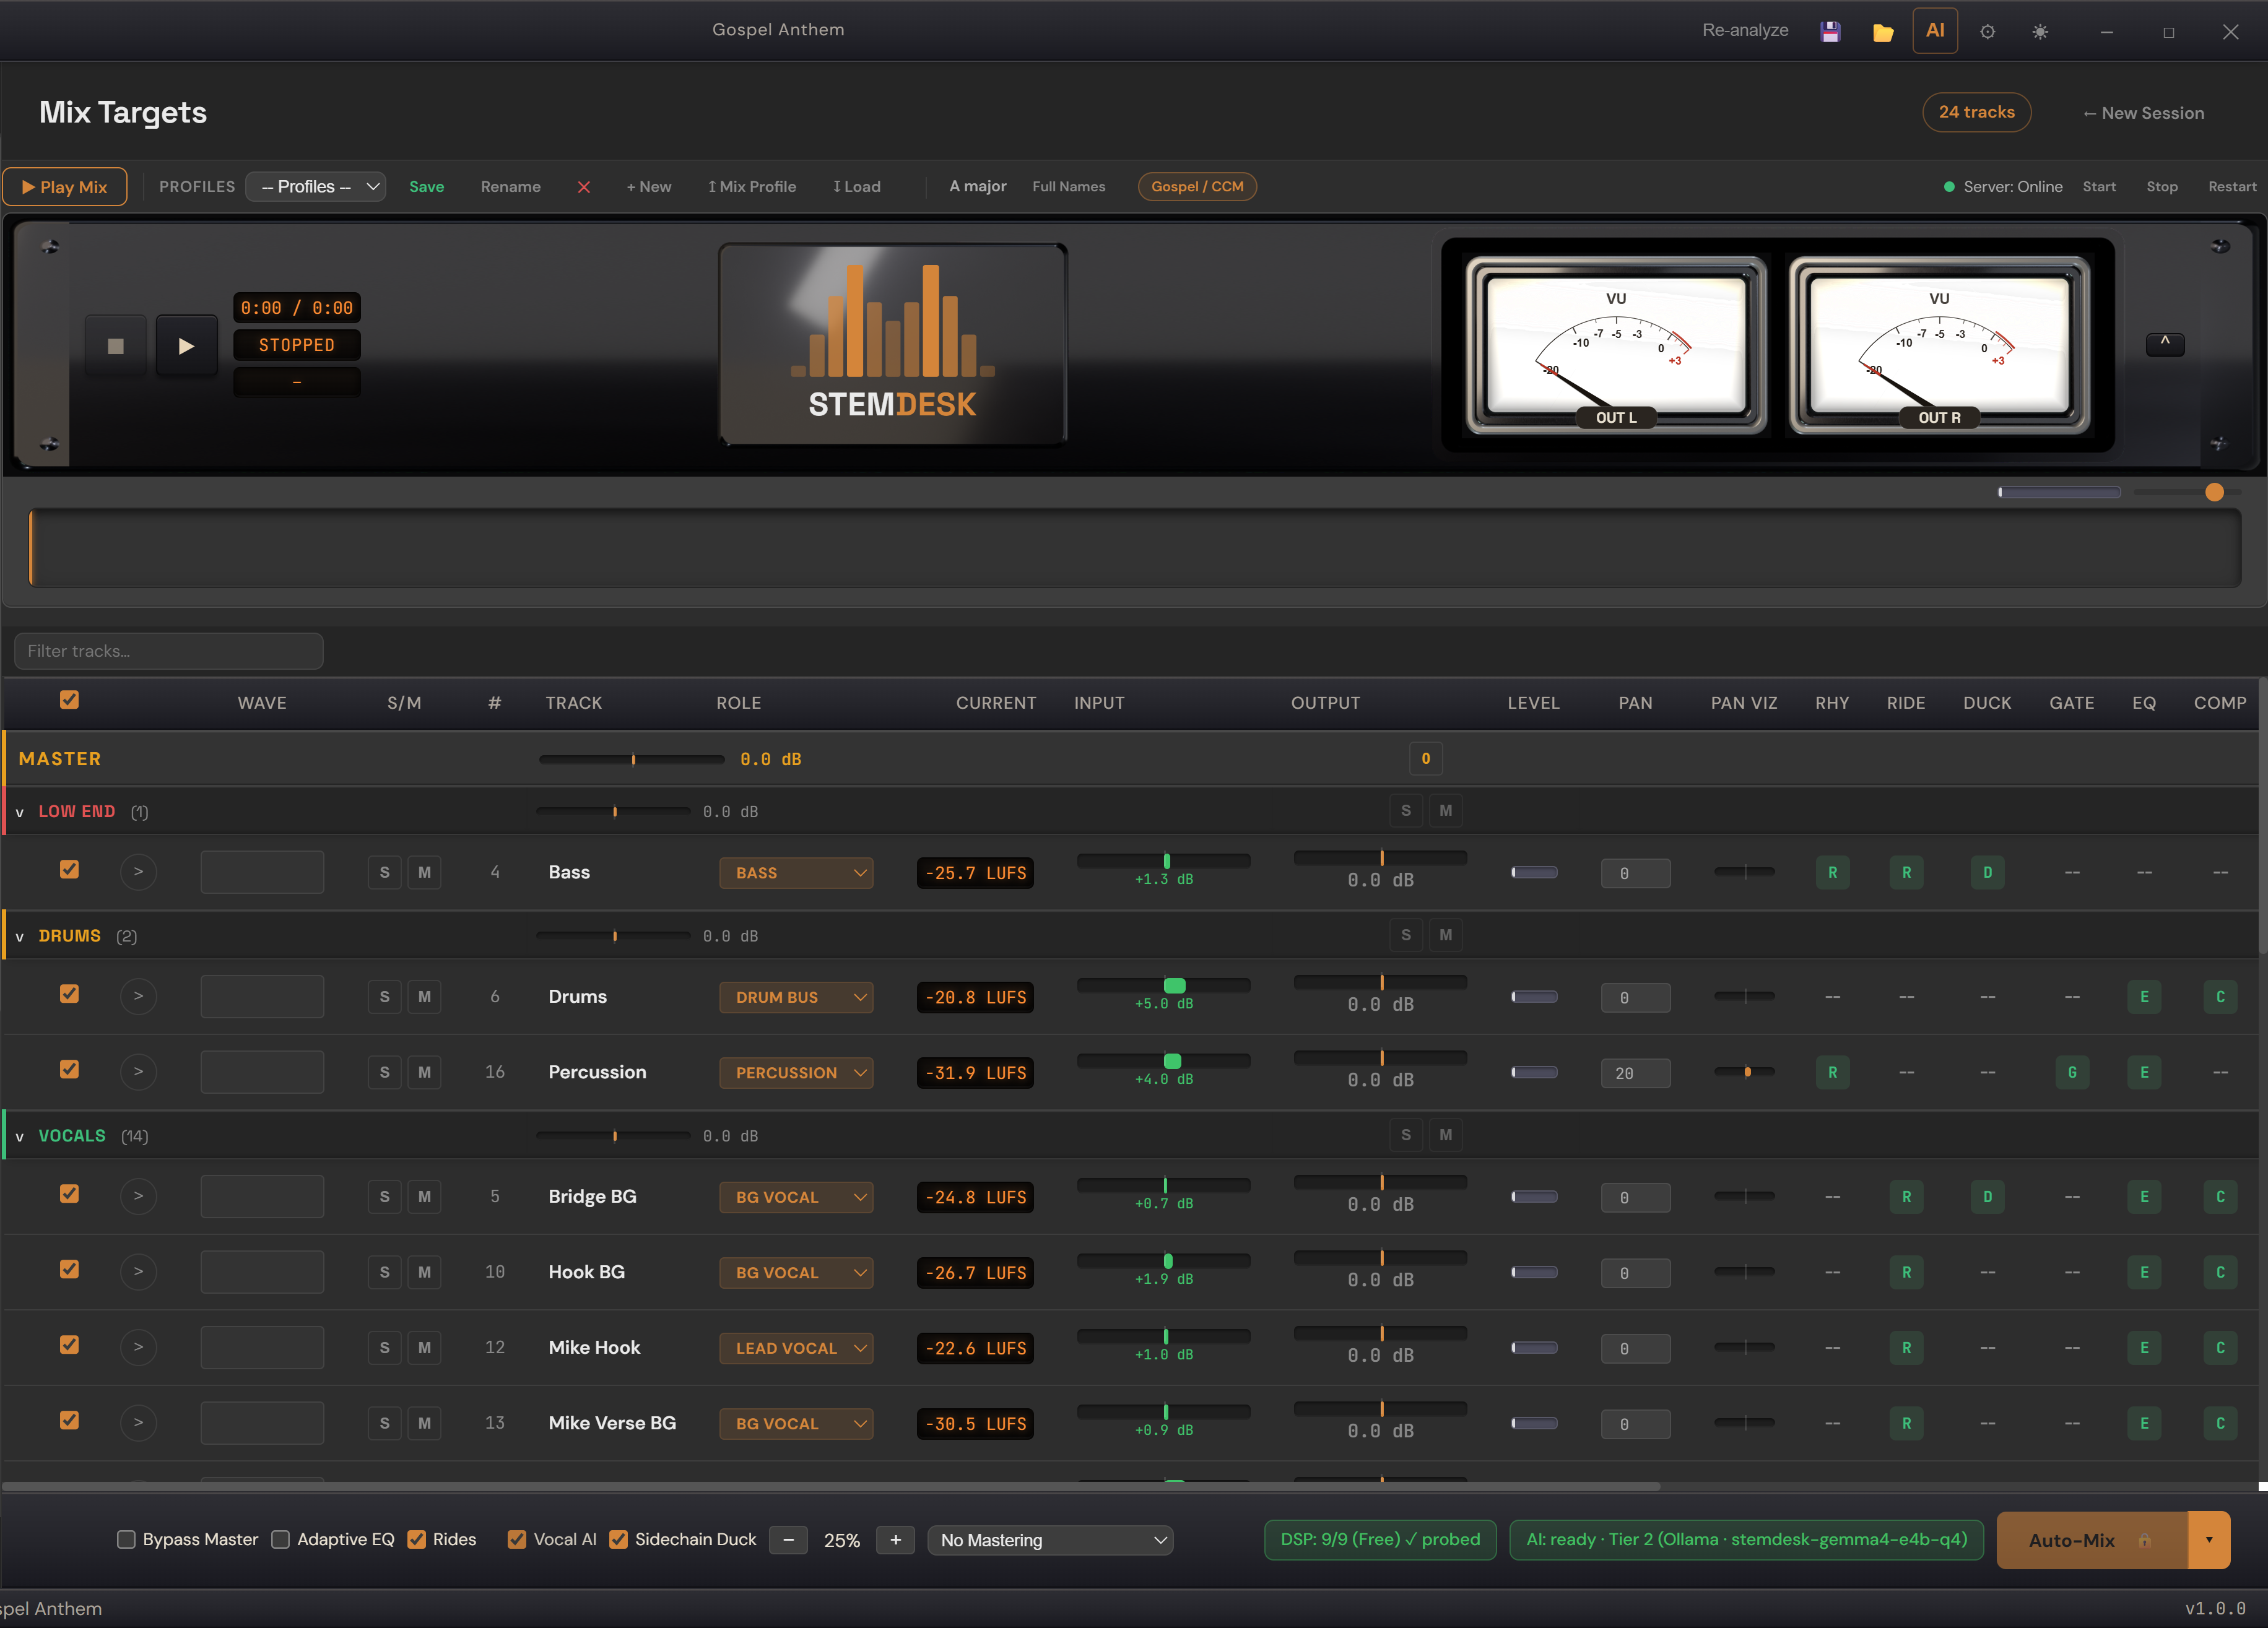Open Mike Hook LEAD VOCAL role dropdown
The image size is (2268, 1628).
(x=796, y=1348)
